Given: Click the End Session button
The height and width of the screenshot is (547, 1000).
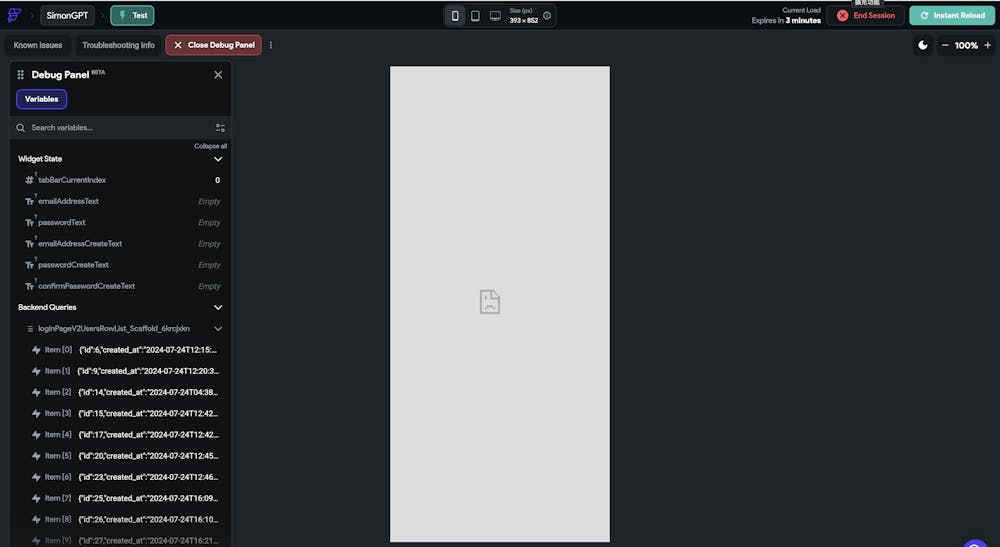Looking at the screenshot, I should [x=865, y=15].
